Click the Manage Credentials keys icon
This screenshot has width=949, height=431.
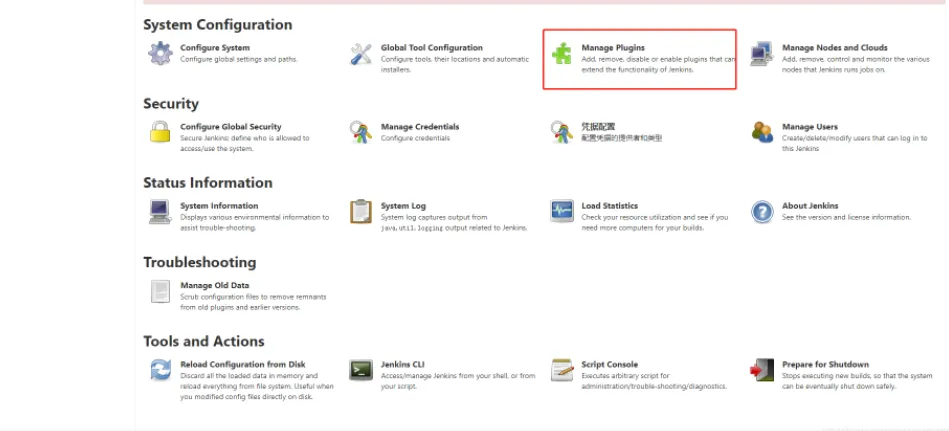[x=361, y=132]
